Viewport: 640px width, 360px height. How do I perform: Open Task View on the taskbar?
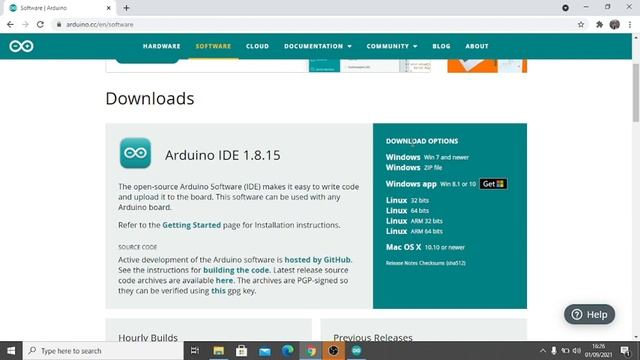click(x=195, y=351)
